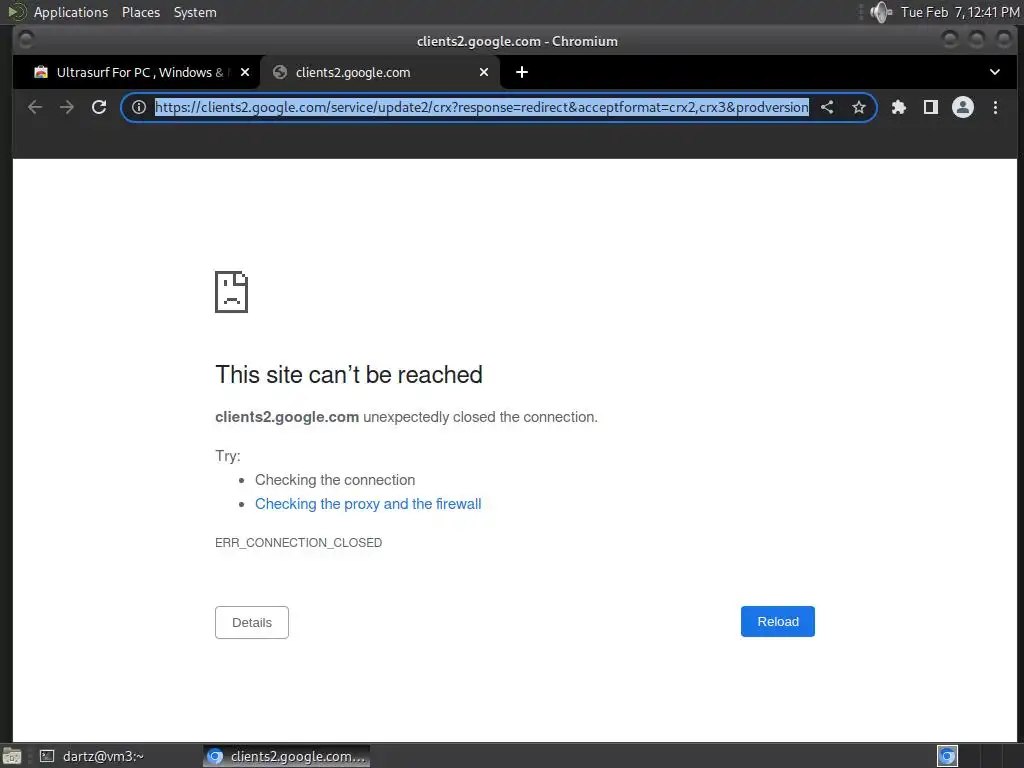Open Checking the proxy and firewall link
The image size is (1024, 768).
[x=368, y=504]
